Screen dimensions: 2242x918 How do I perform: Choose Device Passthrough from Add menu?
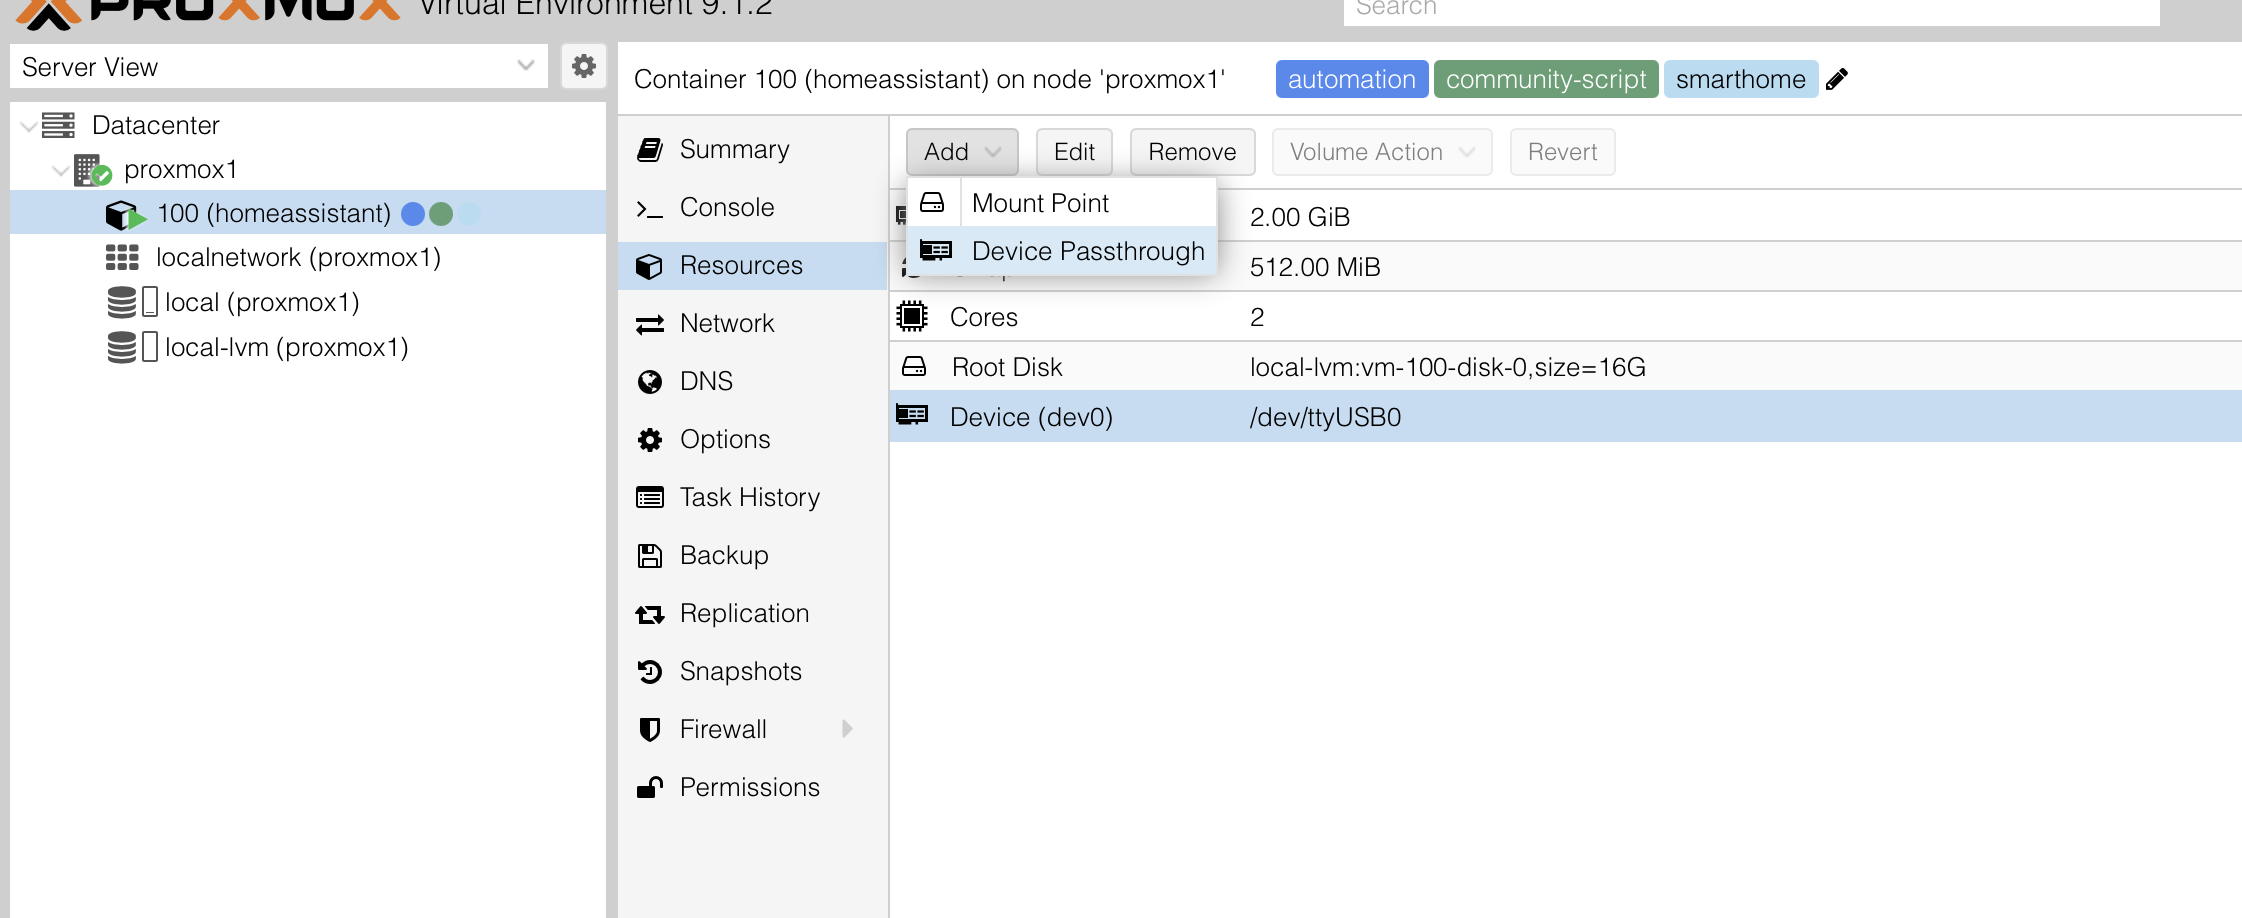1087,251
